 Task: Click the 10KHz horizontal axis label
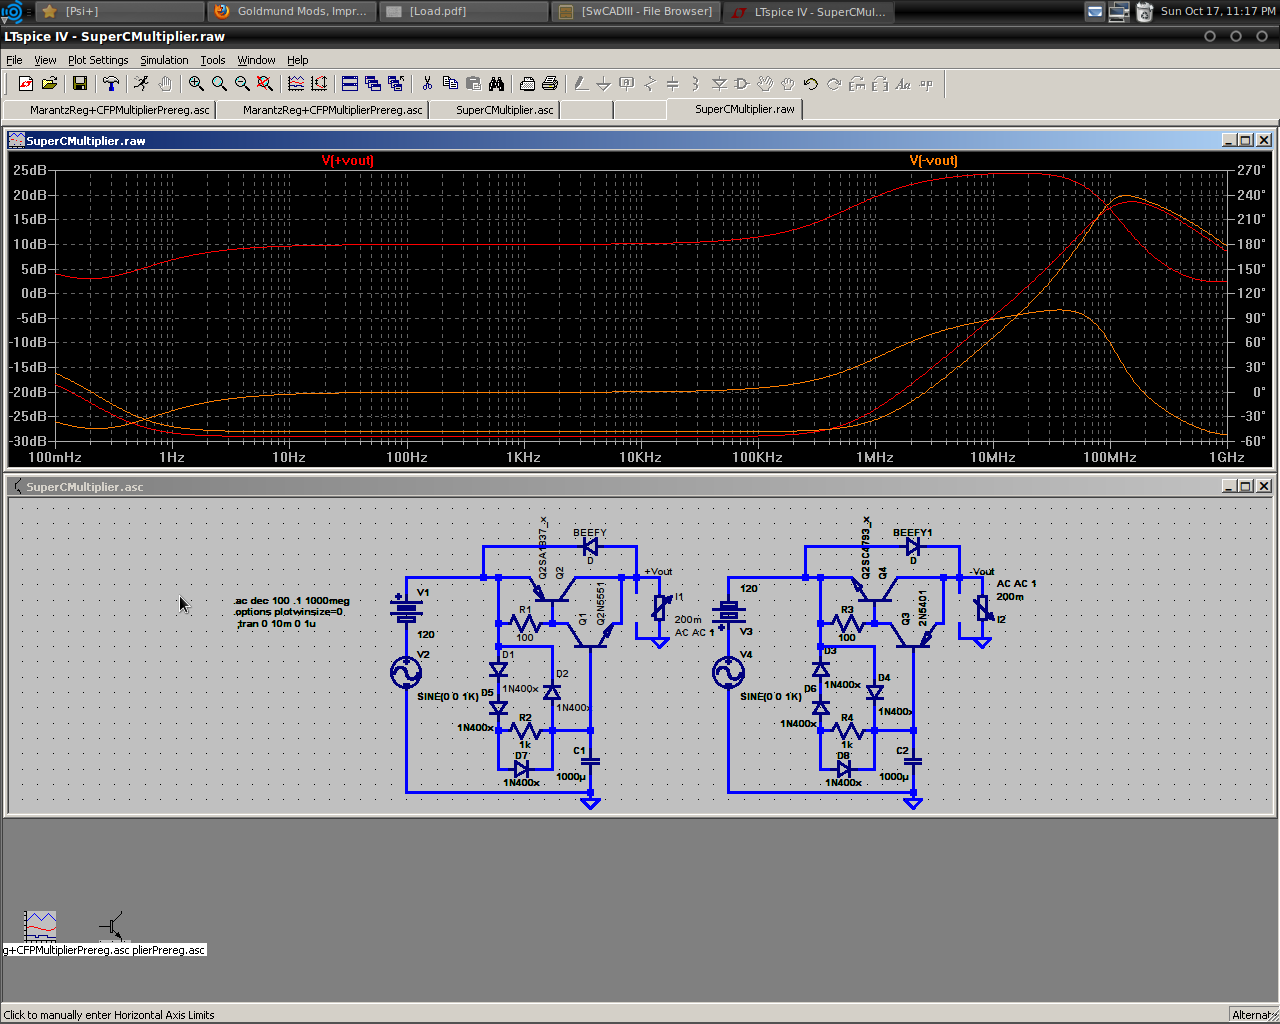(640, 457)
